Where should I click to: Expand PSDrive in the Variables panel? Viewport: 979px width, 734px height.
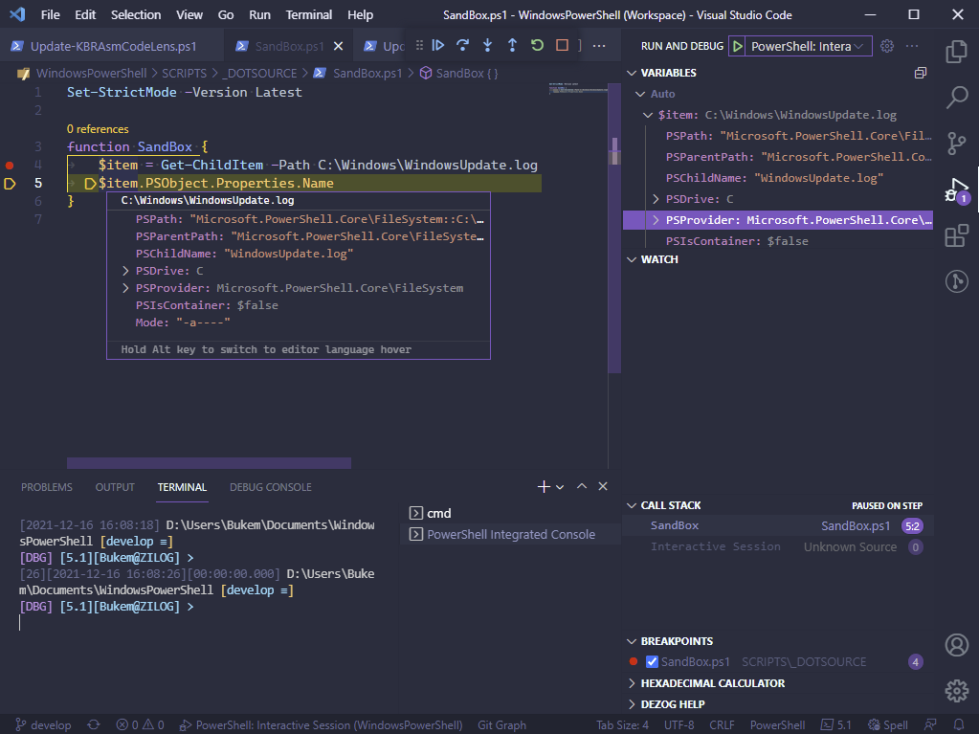coord(656,199)
